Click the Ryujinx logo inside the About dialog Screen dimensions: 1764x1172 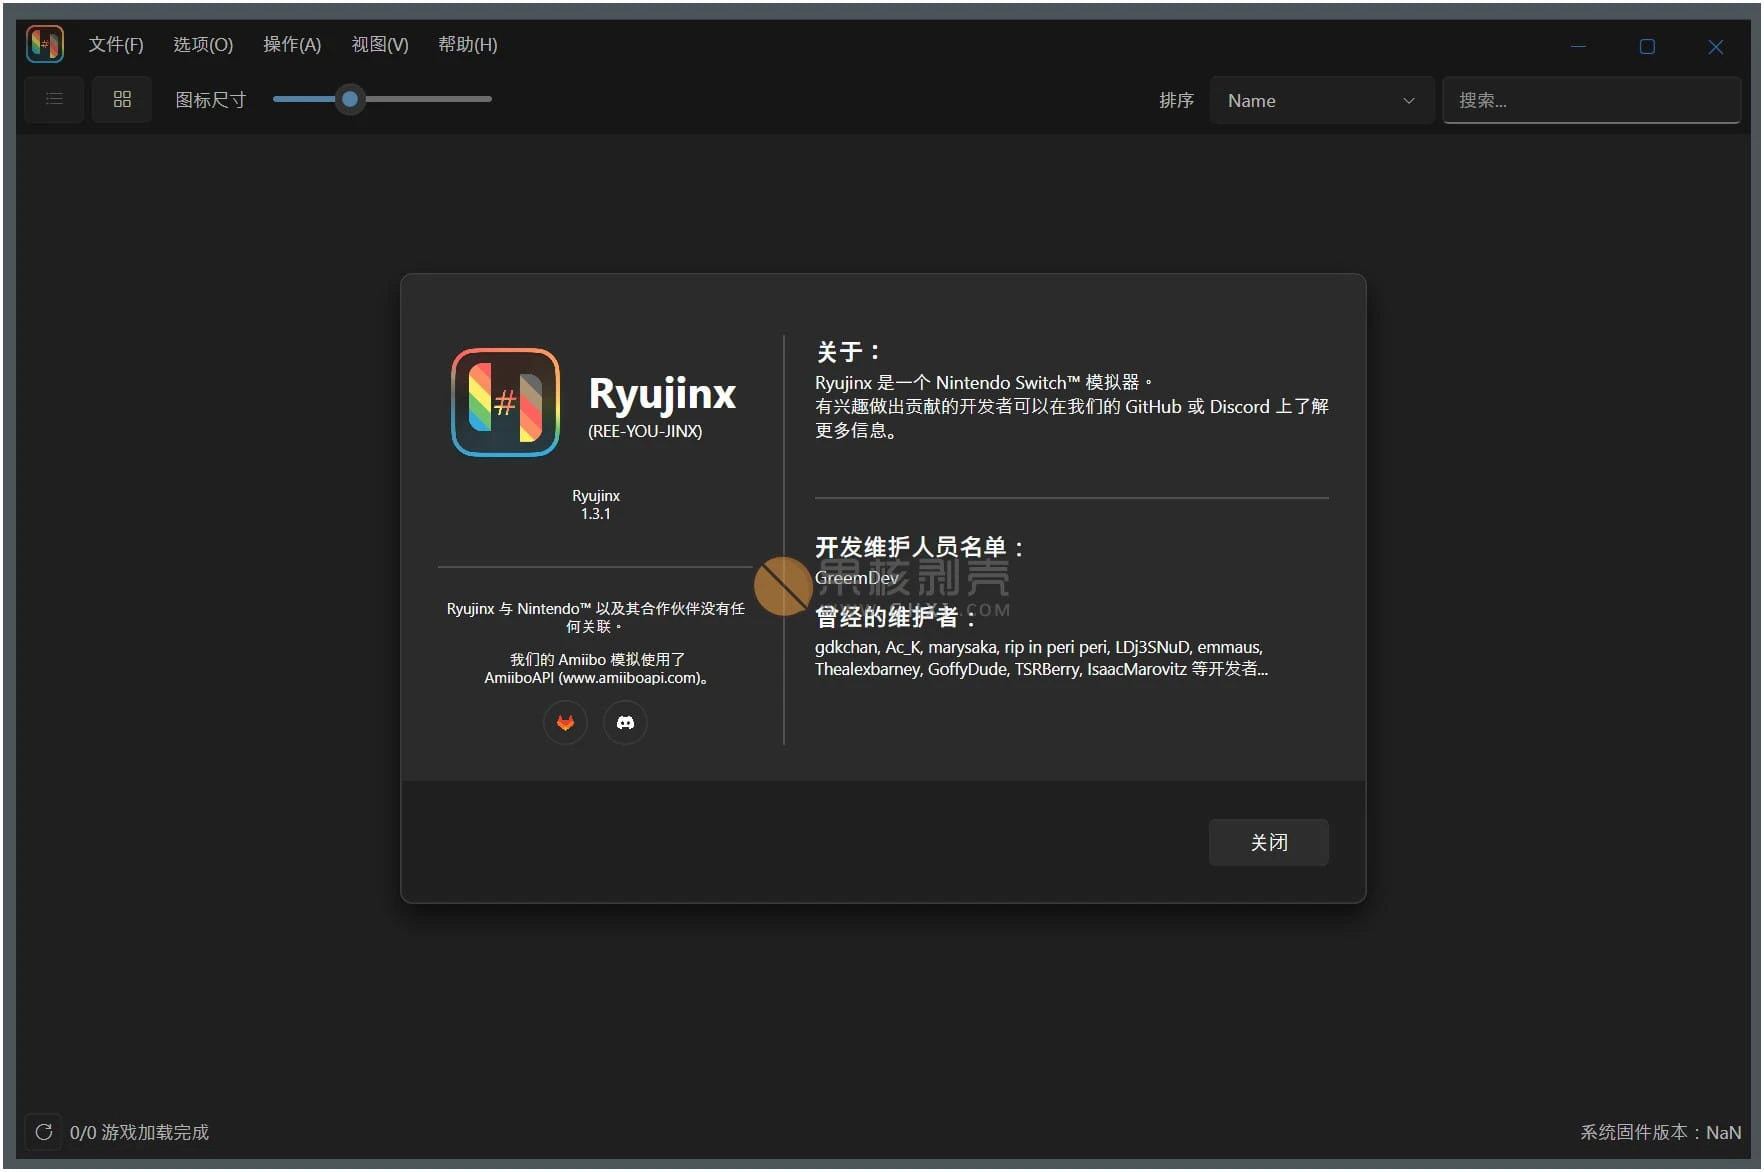coord(505,403)
